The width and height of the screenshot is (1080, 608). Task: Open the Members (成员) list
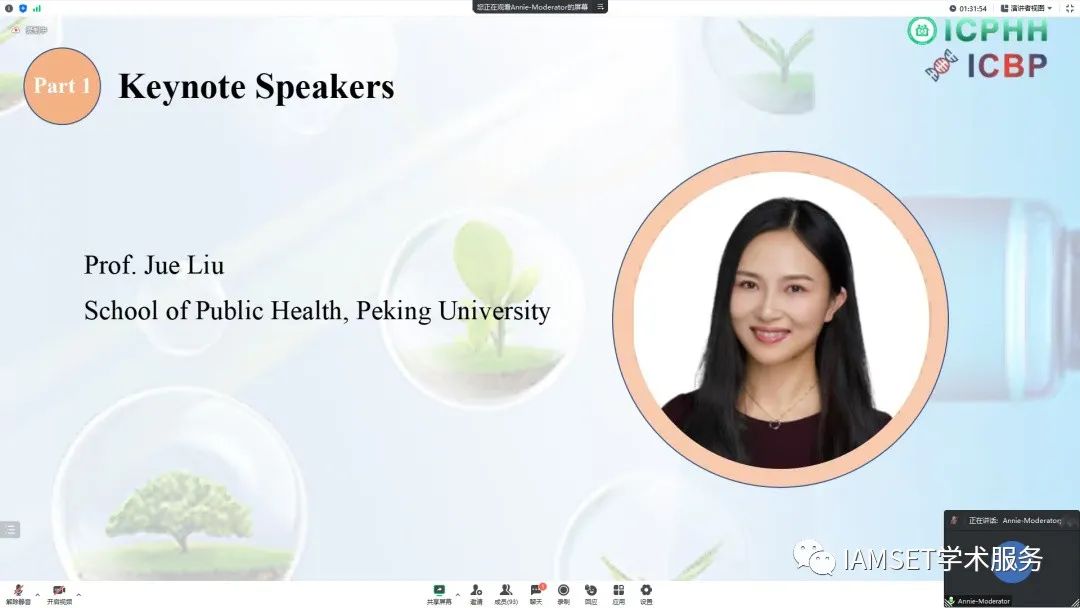tap(506, 593)
